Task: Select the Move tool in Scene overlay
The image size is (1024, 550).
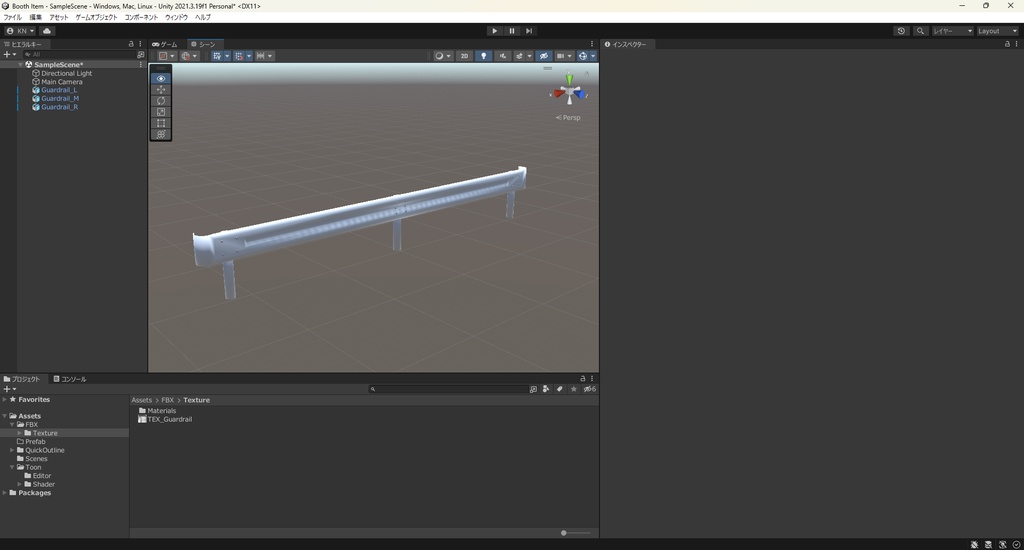Action: tap(161, 89)
